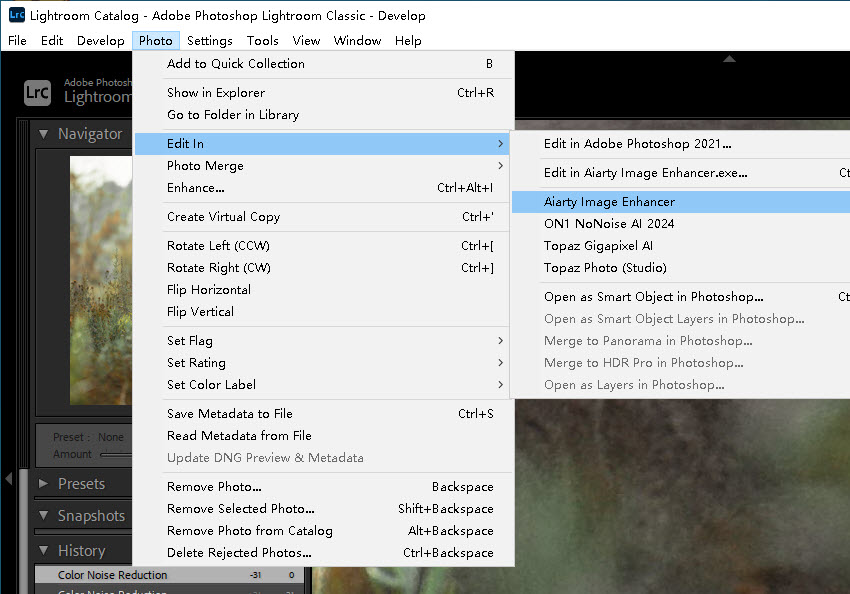Open the File menu
This screenshot has height=594, width=850.
pyautogui.click(x=17, y=41)
